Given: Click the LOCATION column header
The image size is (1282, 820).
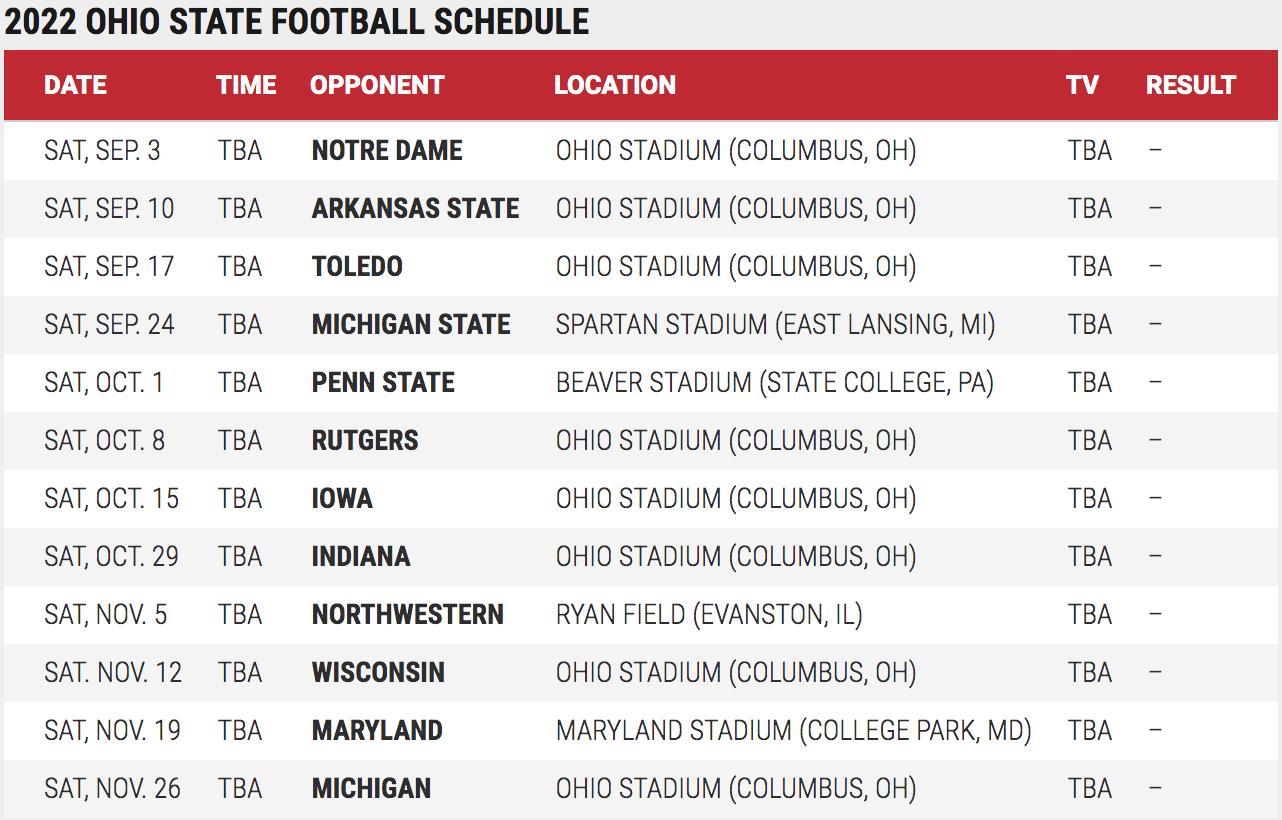Looking at the screenshot, I should point(615,85).
